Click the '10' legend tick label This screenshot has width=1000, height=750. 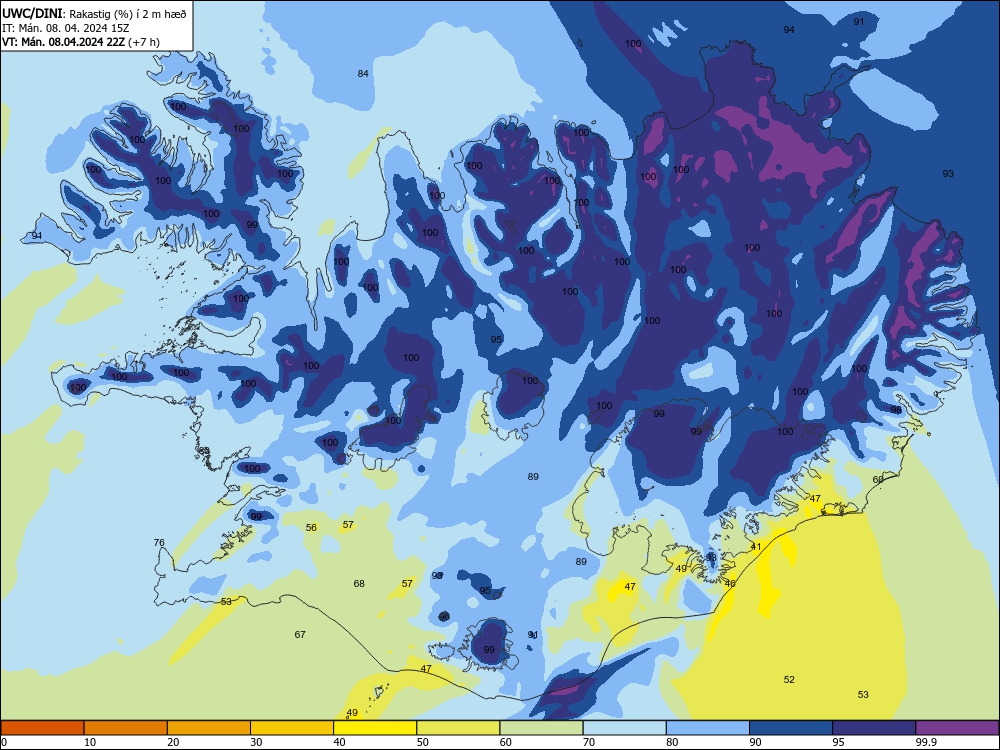(x=90, y=742)
